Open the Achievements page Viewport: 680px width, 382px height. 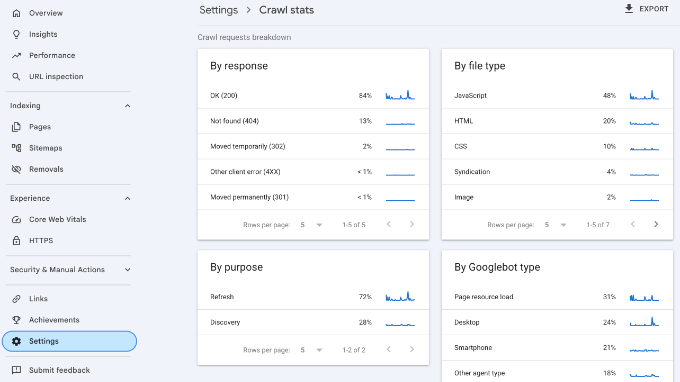click(x=69, y=320)
